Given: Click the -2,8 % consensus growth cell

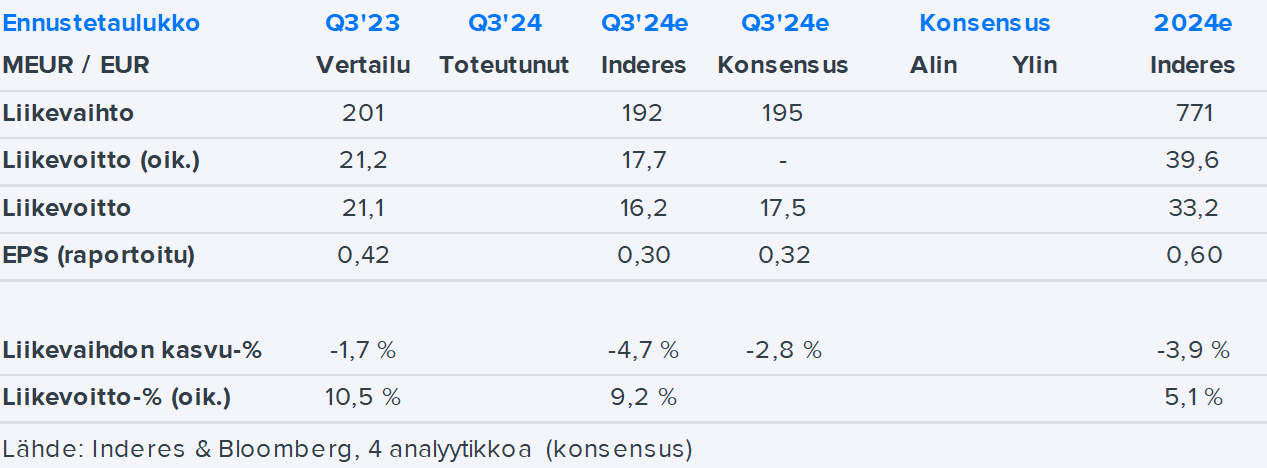Looking at the screenshot, I should tap(783, 350).
